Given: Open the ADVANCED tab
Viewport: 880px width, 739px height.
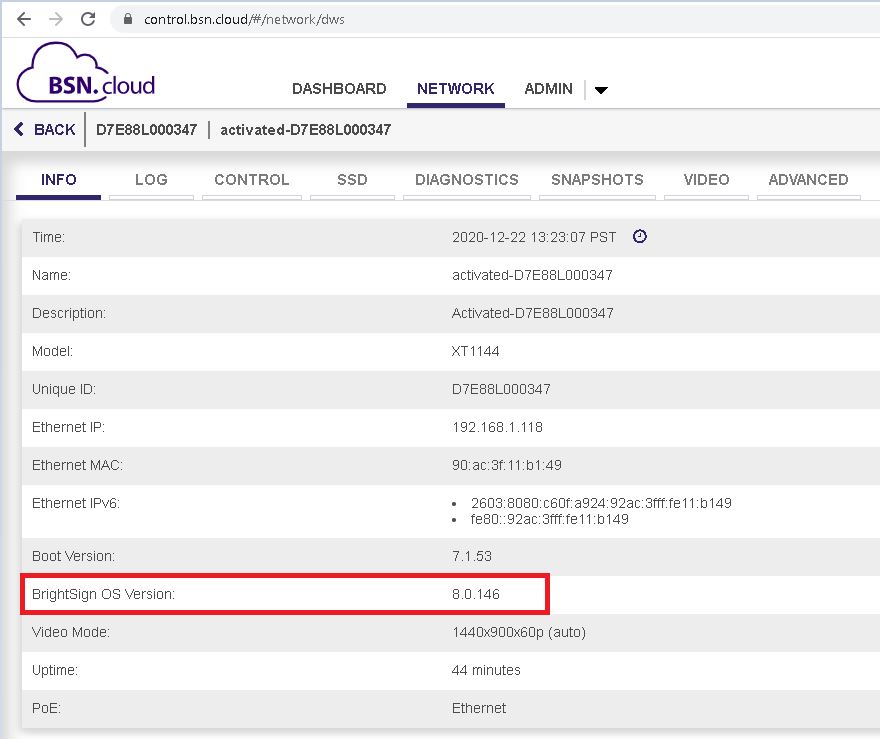Looking at the screenshot, I should (808, 180).
